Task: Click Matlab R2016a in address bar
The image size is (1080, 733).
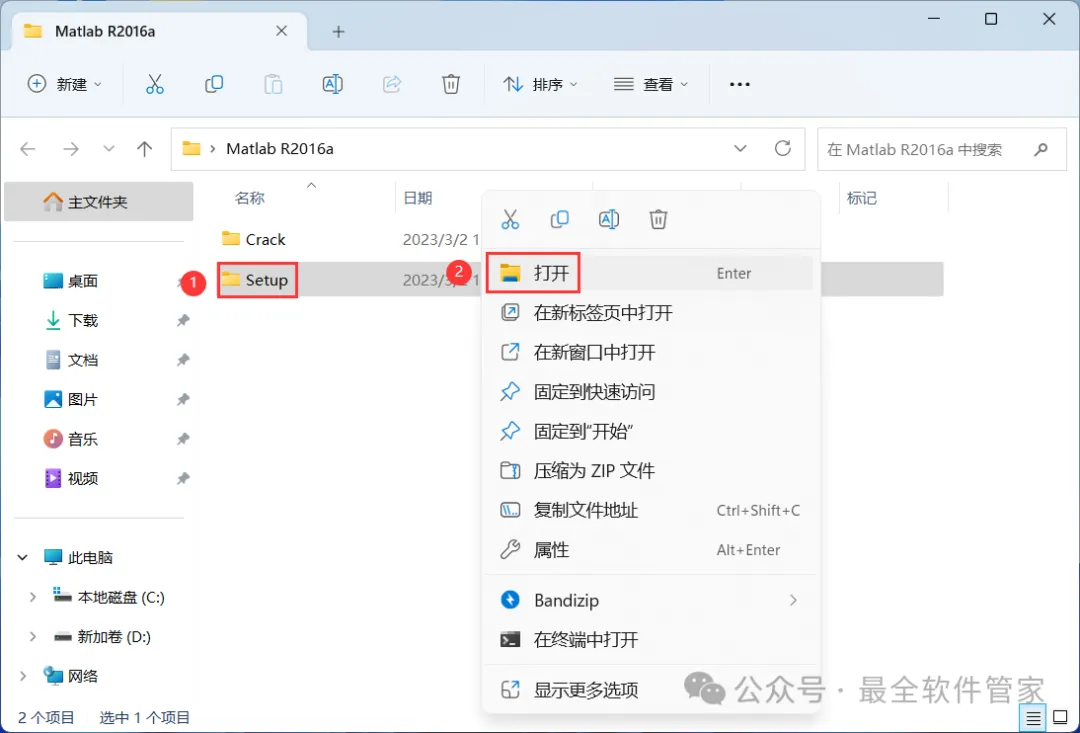Action: point(280,149)
